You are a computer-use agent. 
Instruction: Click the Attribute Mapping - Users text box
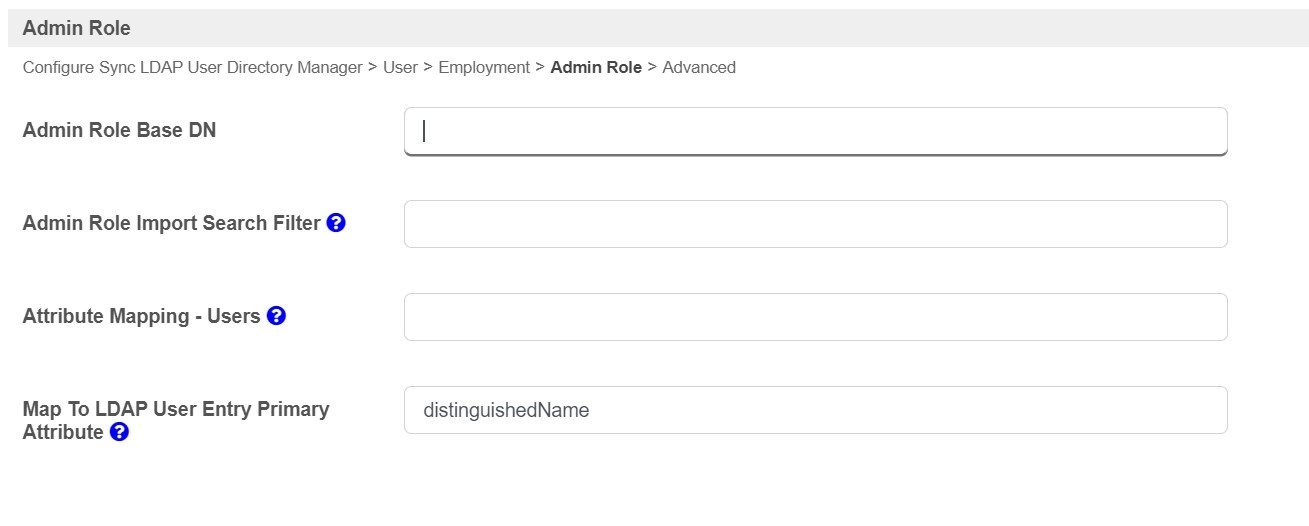click(815, 317)
